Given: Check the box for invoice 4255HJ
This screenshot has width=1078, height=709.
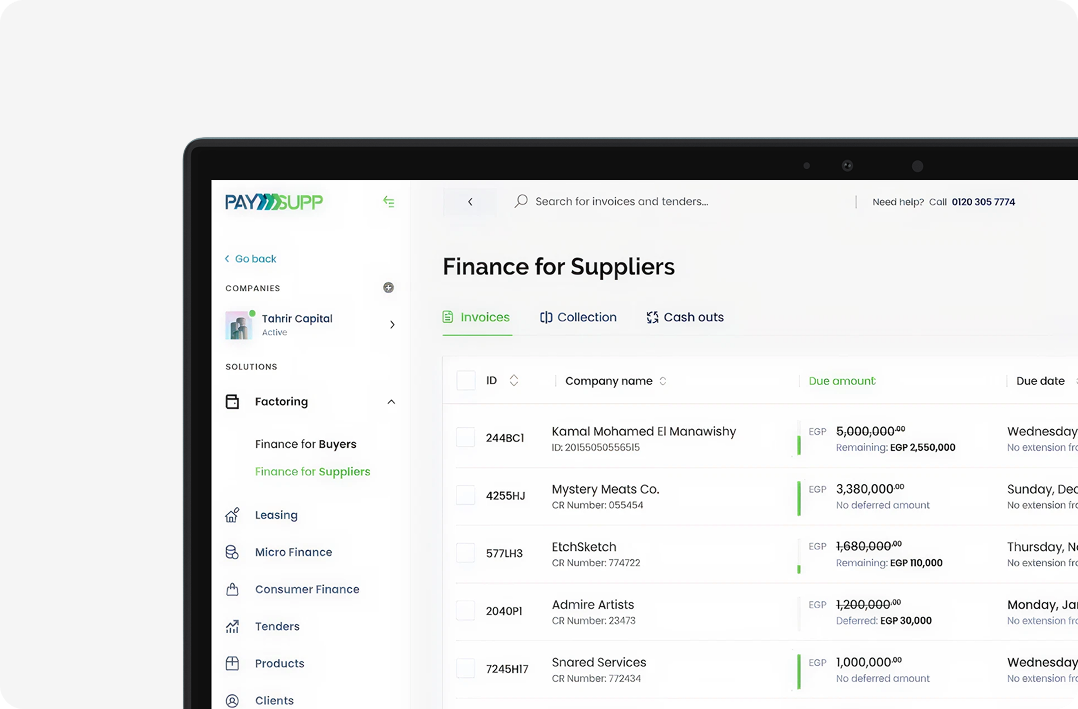Looking at the screenshot, I should tap(465, 495).
